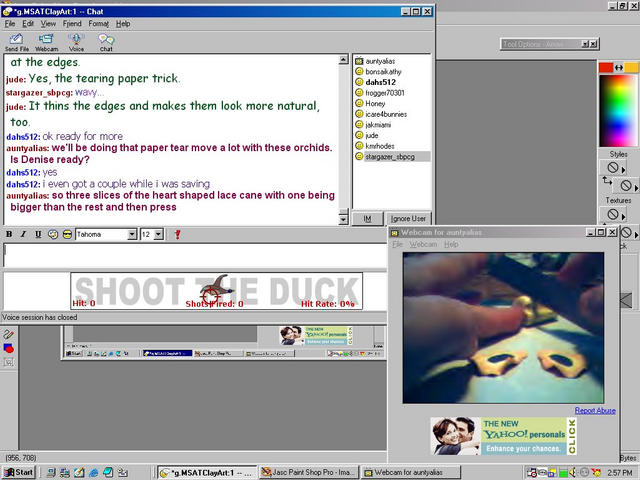This screenshot has width=640, height=480.
Task: Select user bonsaikathy in the list
Action: [383, 72]
